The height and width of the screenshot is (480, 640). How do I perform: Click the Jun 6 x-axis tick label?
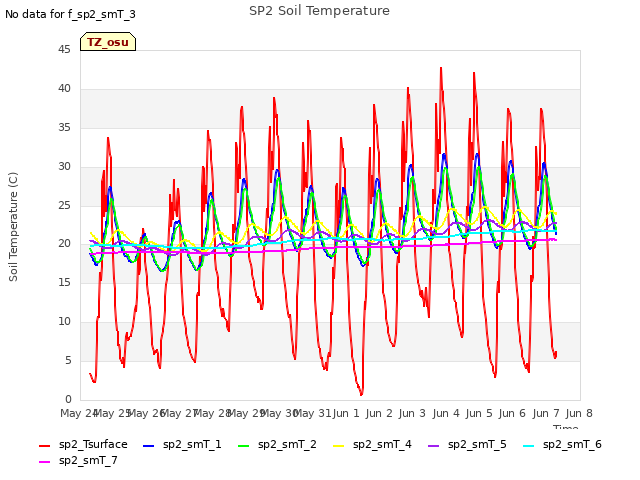[512, 413]
